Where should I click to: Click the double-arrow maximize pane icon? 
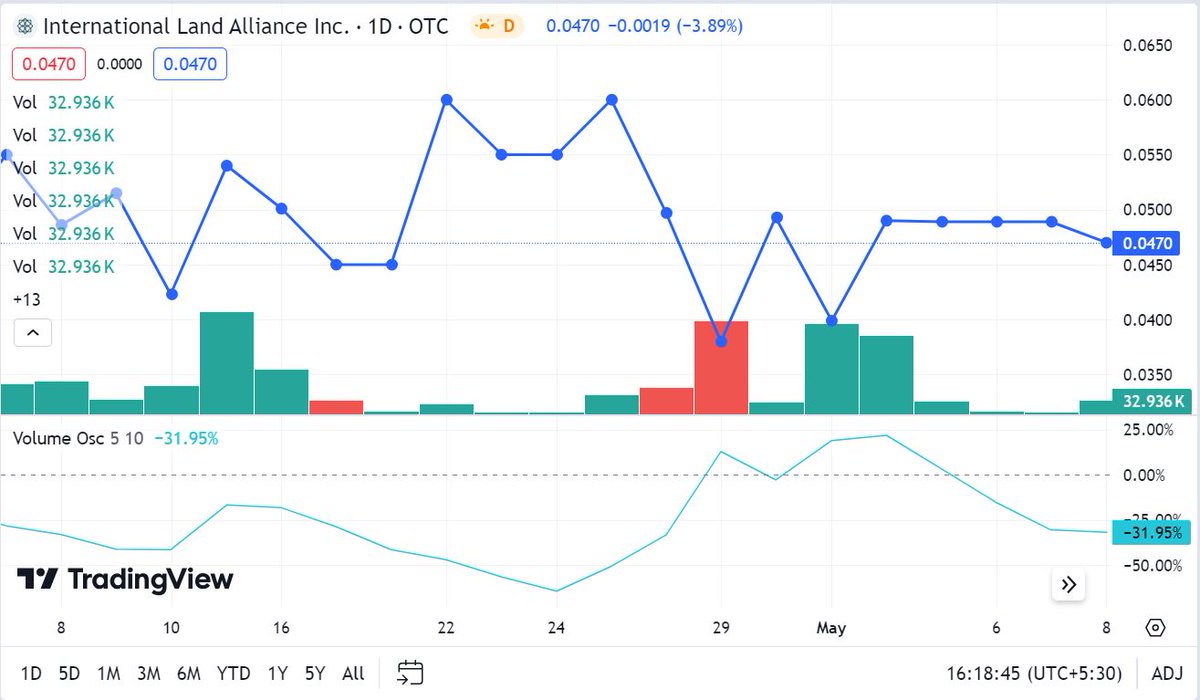[1068, 585]
